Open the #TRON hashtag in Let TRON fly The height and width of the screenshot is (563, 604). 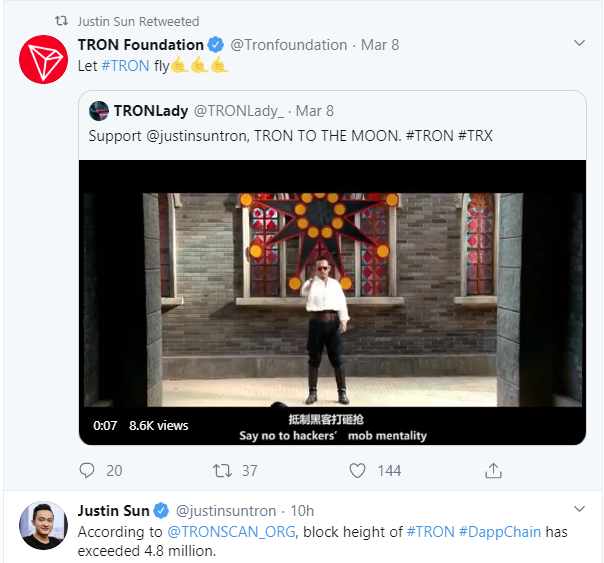tap(125, 66)
